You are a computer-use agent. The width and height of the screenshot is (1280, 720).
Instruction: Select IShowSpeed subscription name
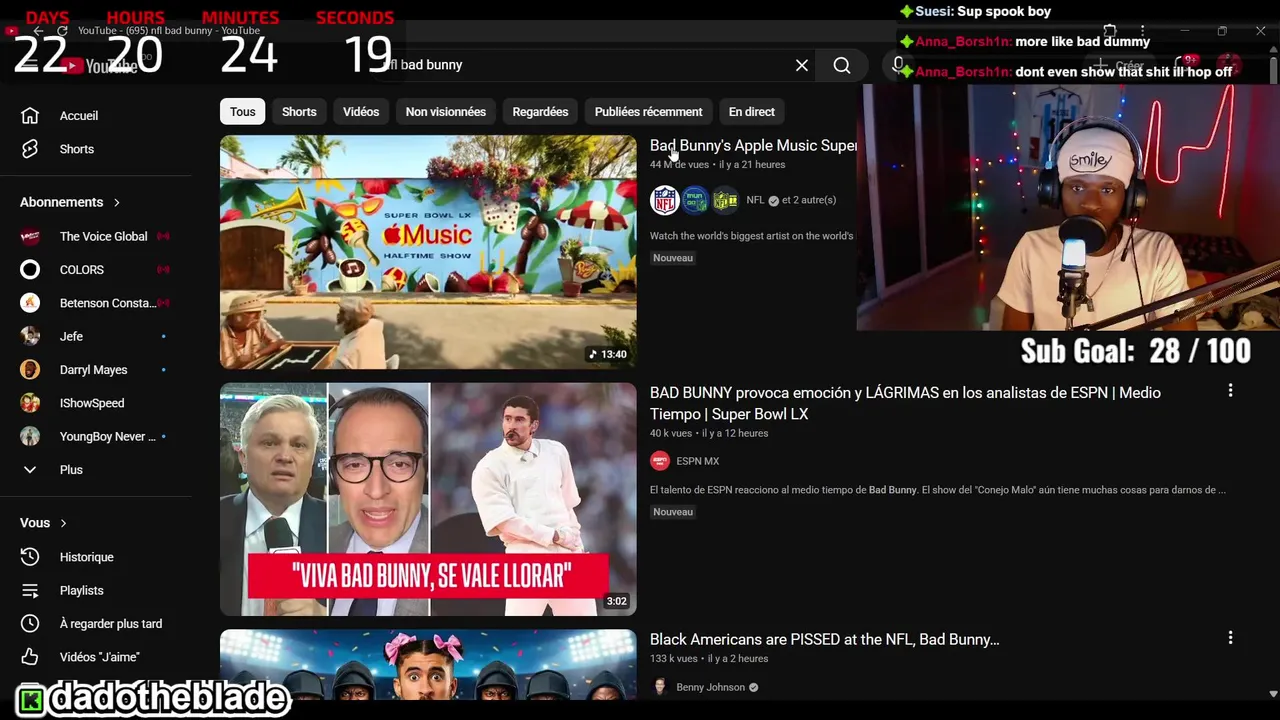pos(92,403)
